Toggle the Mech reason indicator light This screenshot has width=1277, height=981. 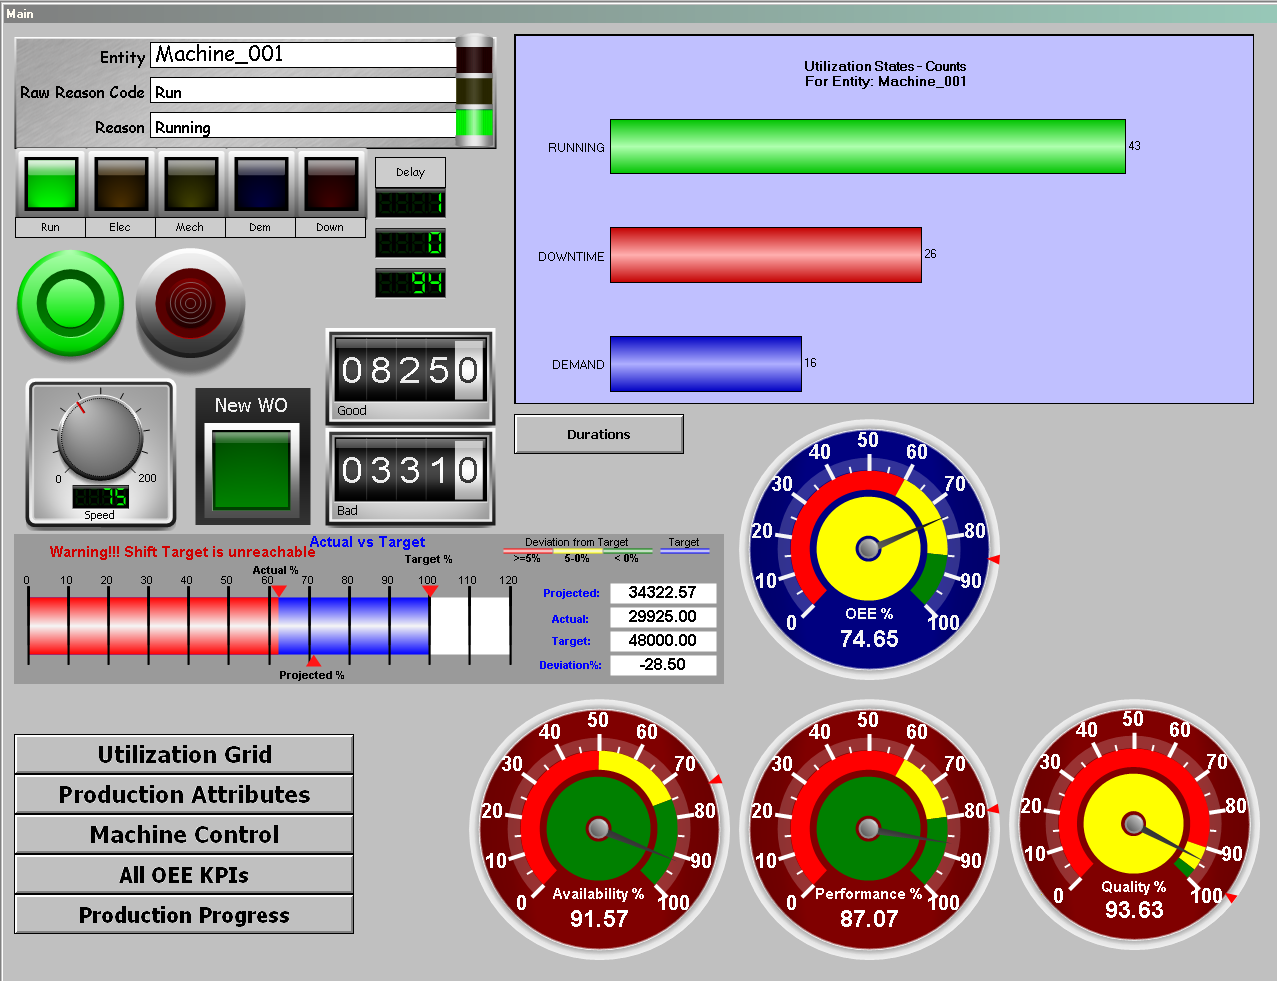190,184
